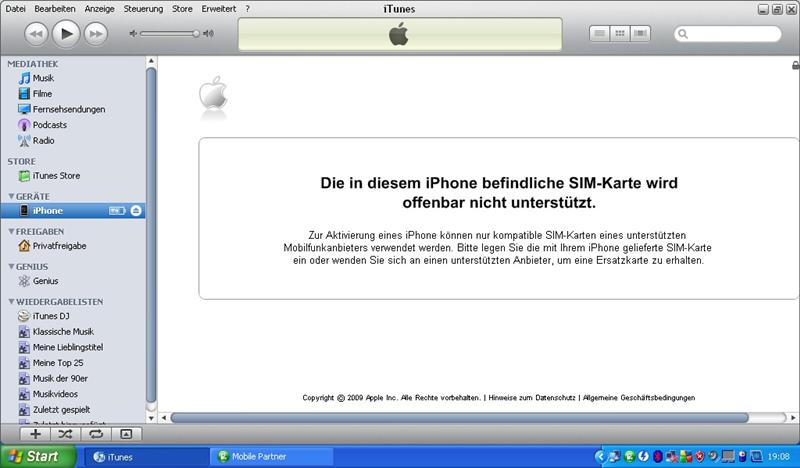This screenshot has width=800, height=468.
Task: Open the Store menu
Action: coord(182,9)
